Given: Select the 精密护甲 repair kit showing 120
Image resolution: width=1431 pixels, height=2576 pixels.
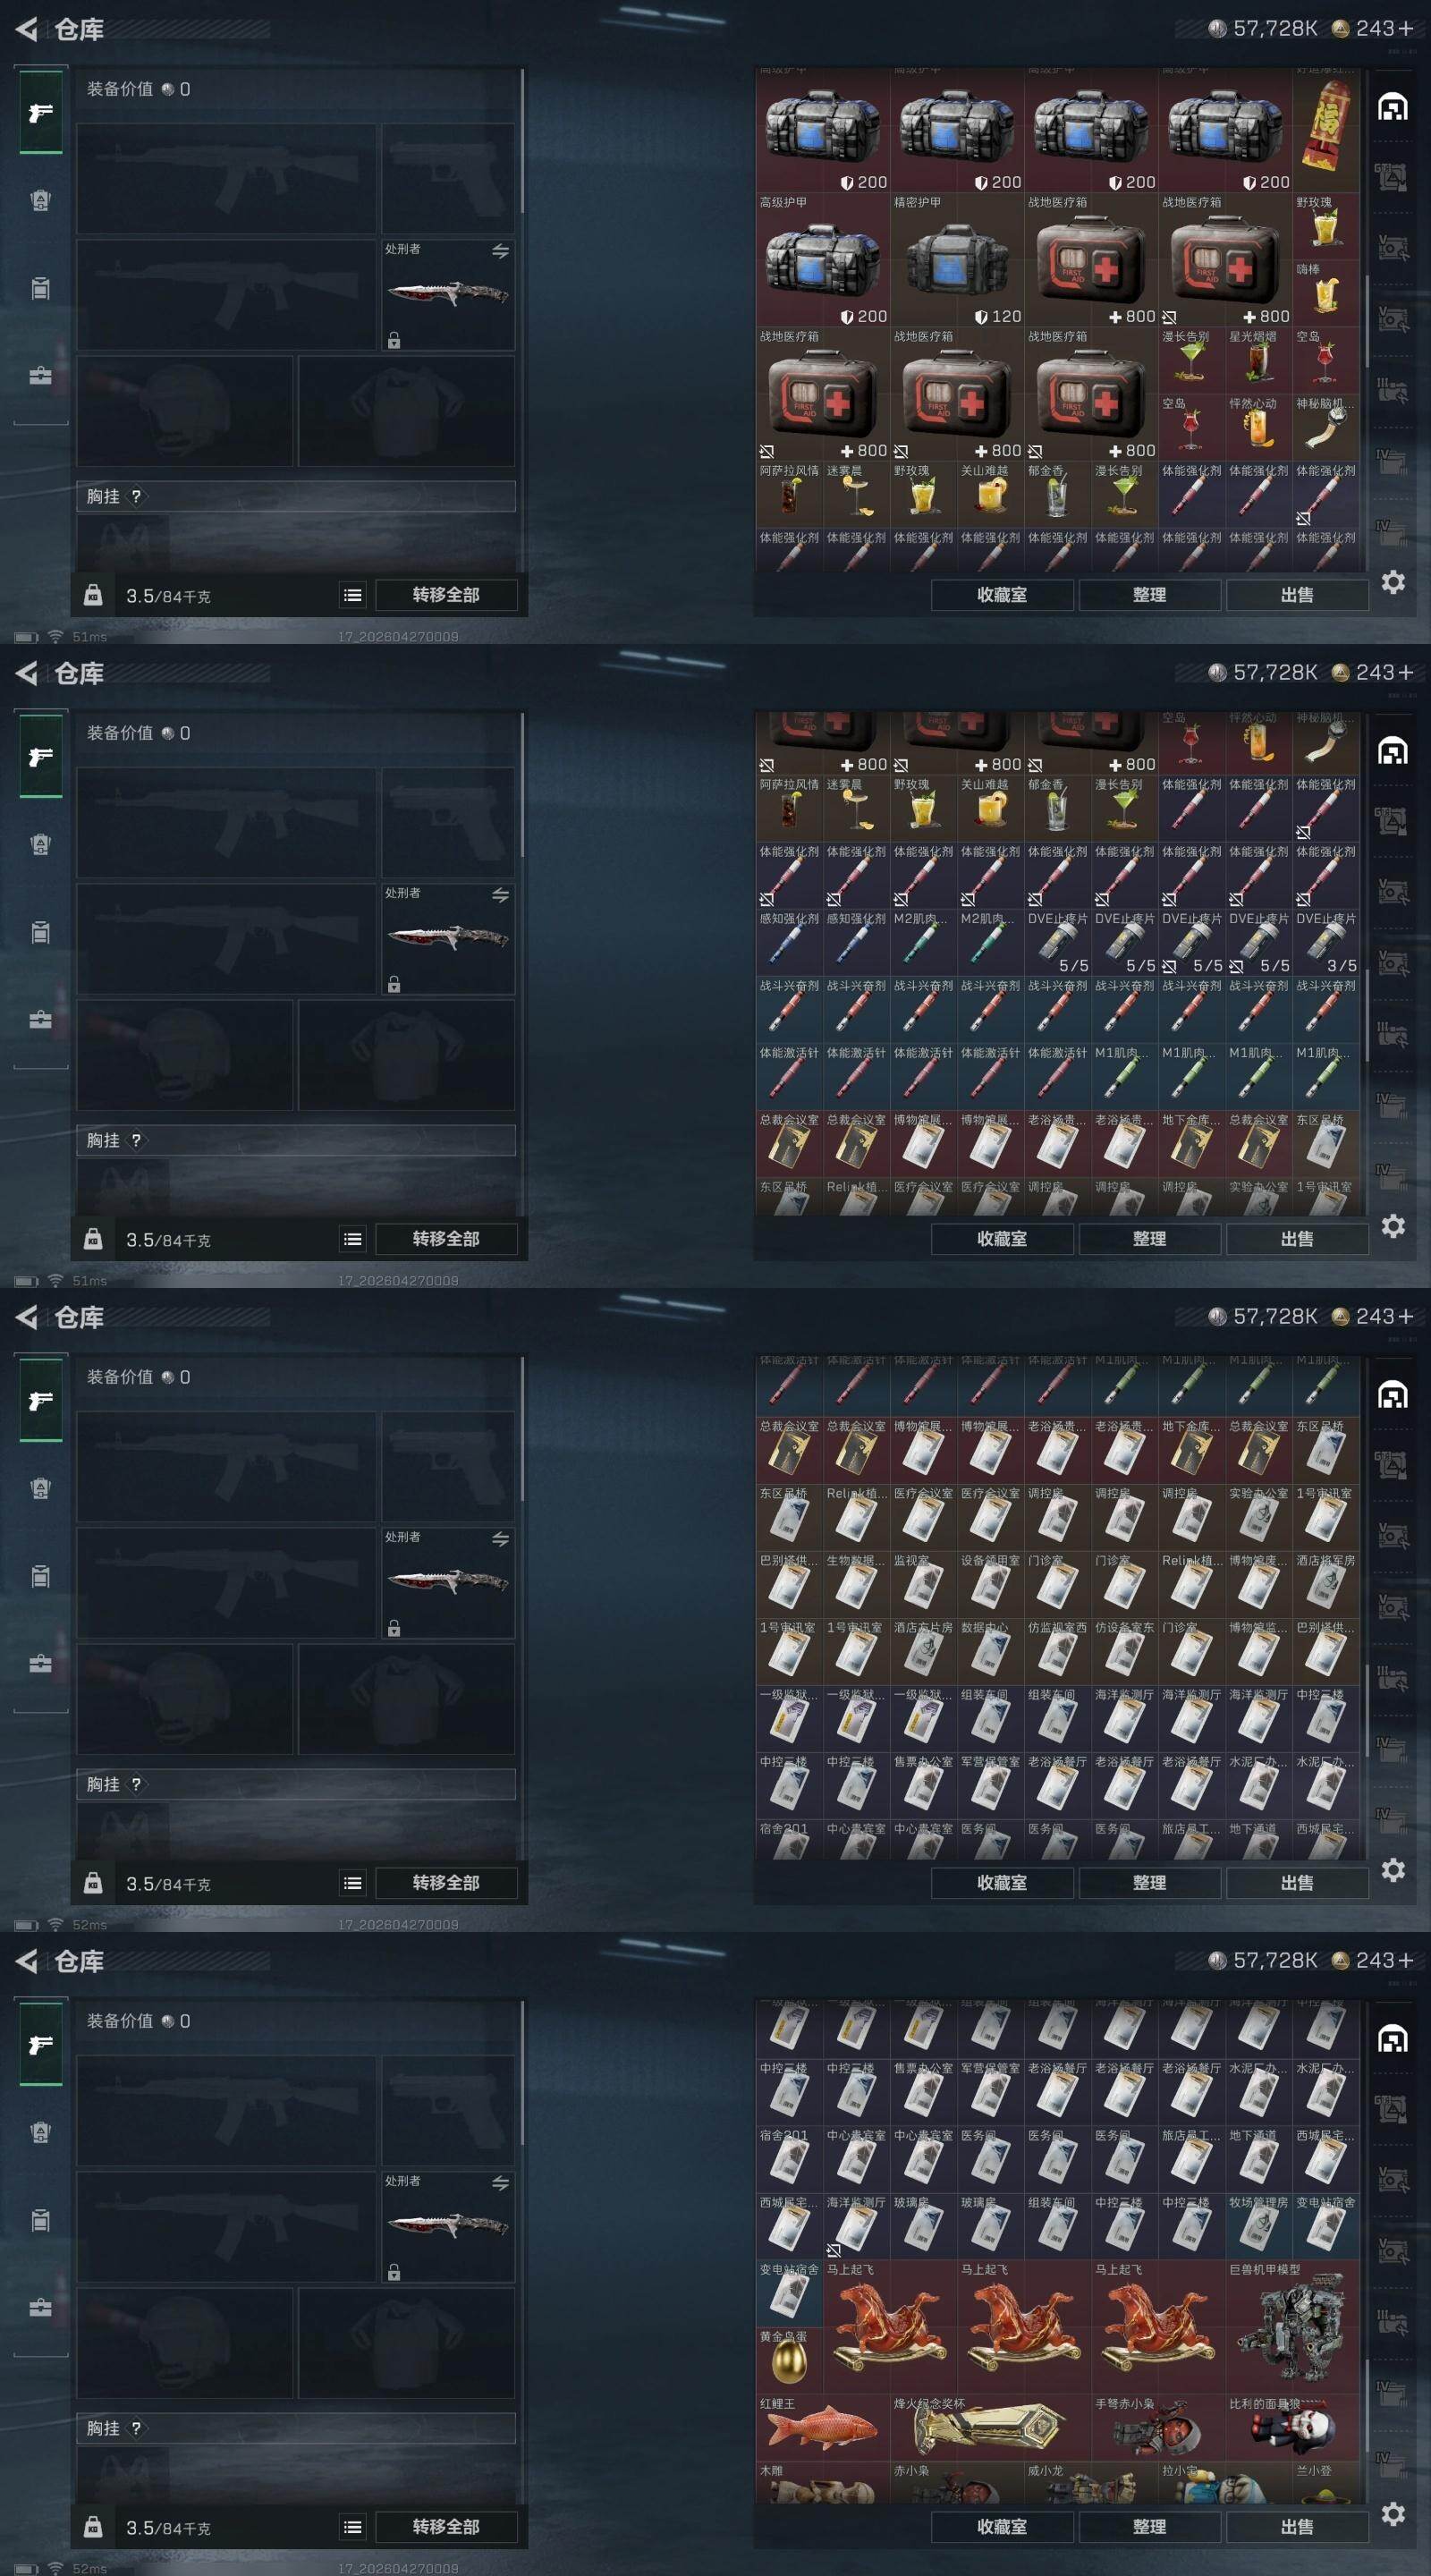Looking at the screenshot, I should pos(957,260).
